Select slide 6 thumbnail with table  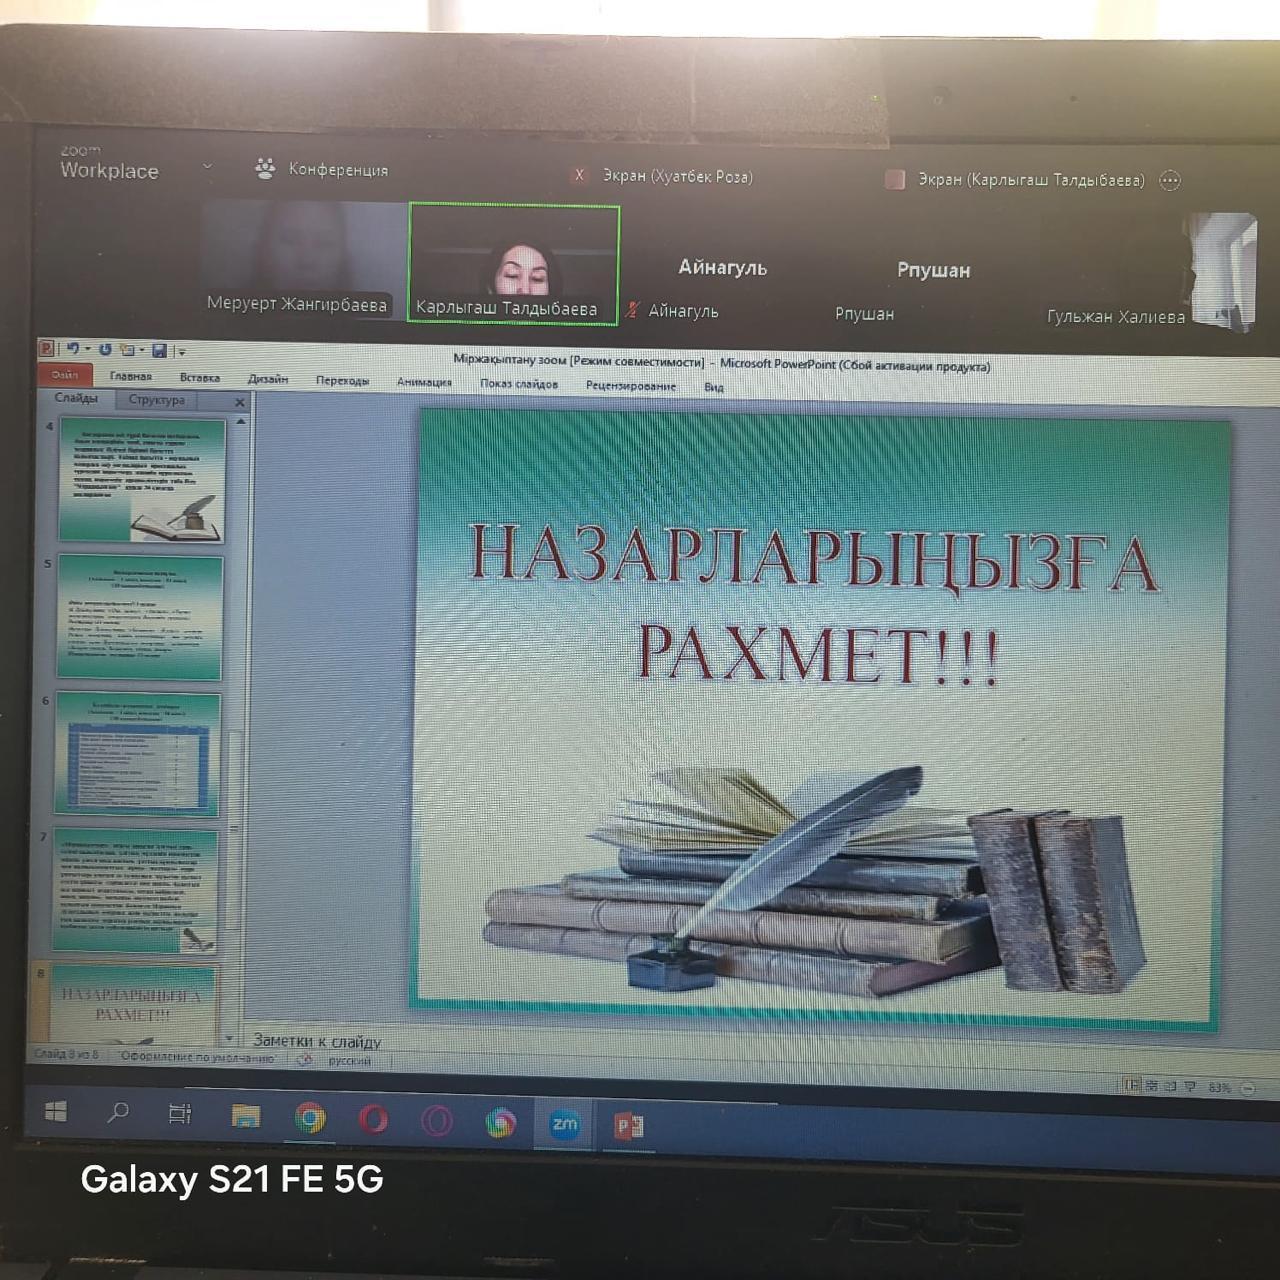[138, 754]
